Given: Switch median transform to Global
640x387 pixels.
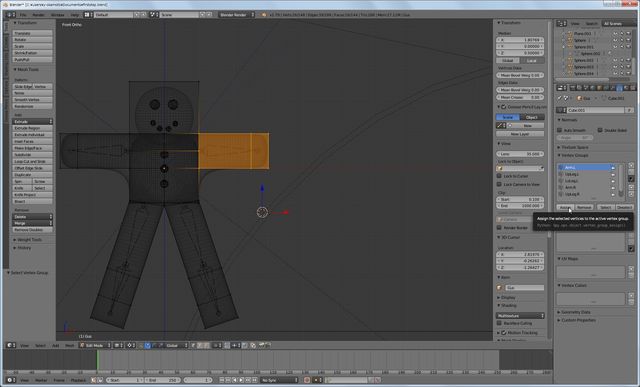Looking at the screenshot, I should click(x=508, y=60).
